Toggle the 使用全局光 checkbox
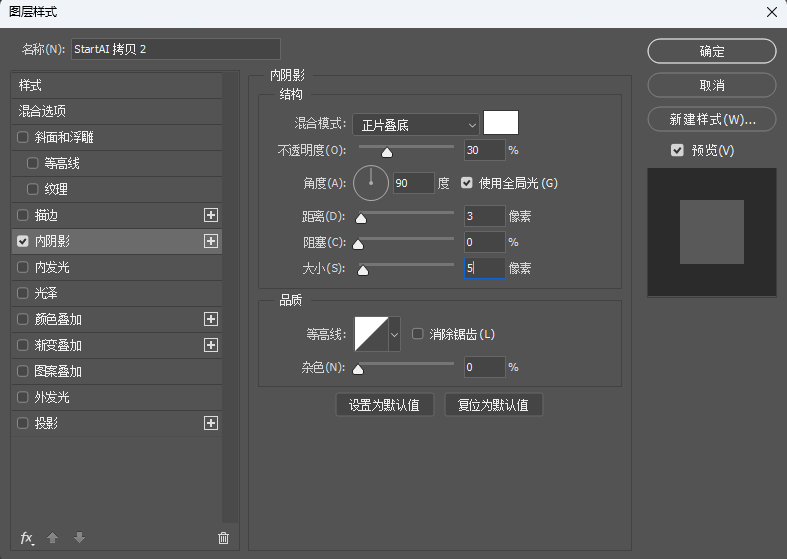This screenshot has width=787, height=559. (467, 183)
